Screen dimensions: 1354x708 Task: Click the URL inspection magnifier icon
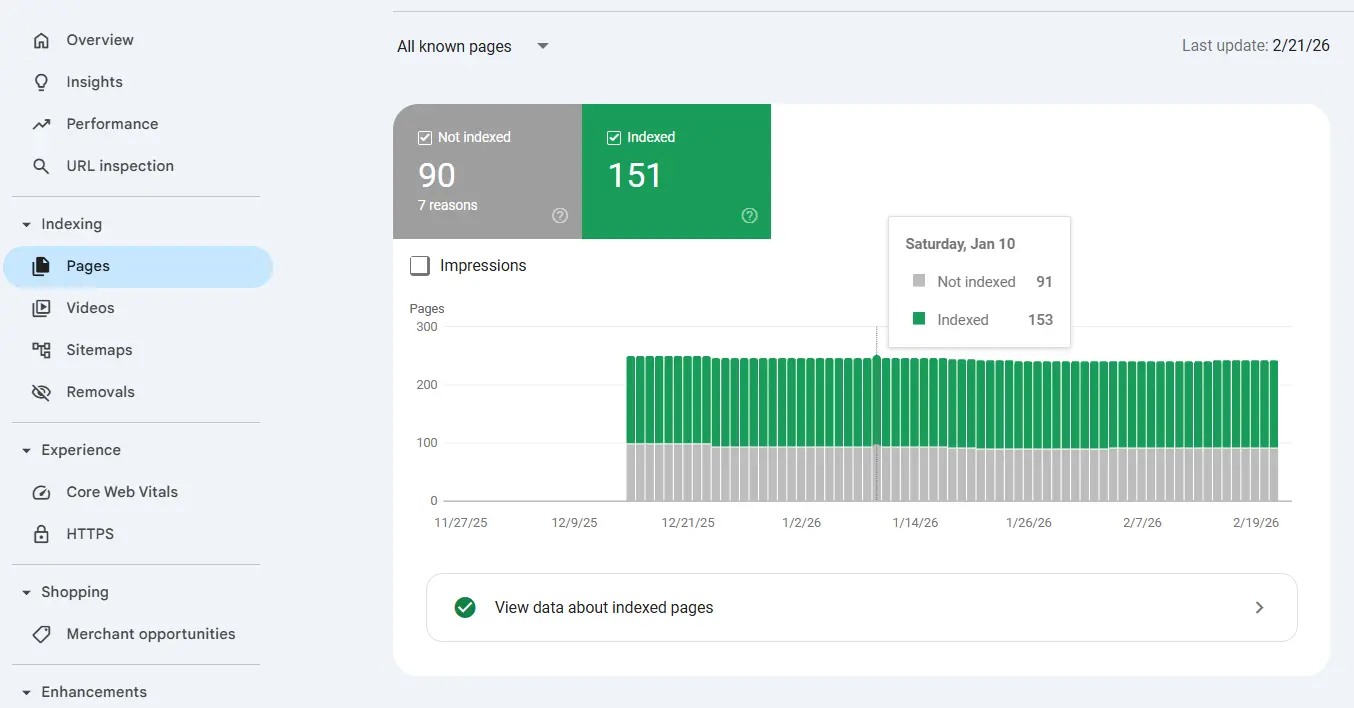(40, 165)
